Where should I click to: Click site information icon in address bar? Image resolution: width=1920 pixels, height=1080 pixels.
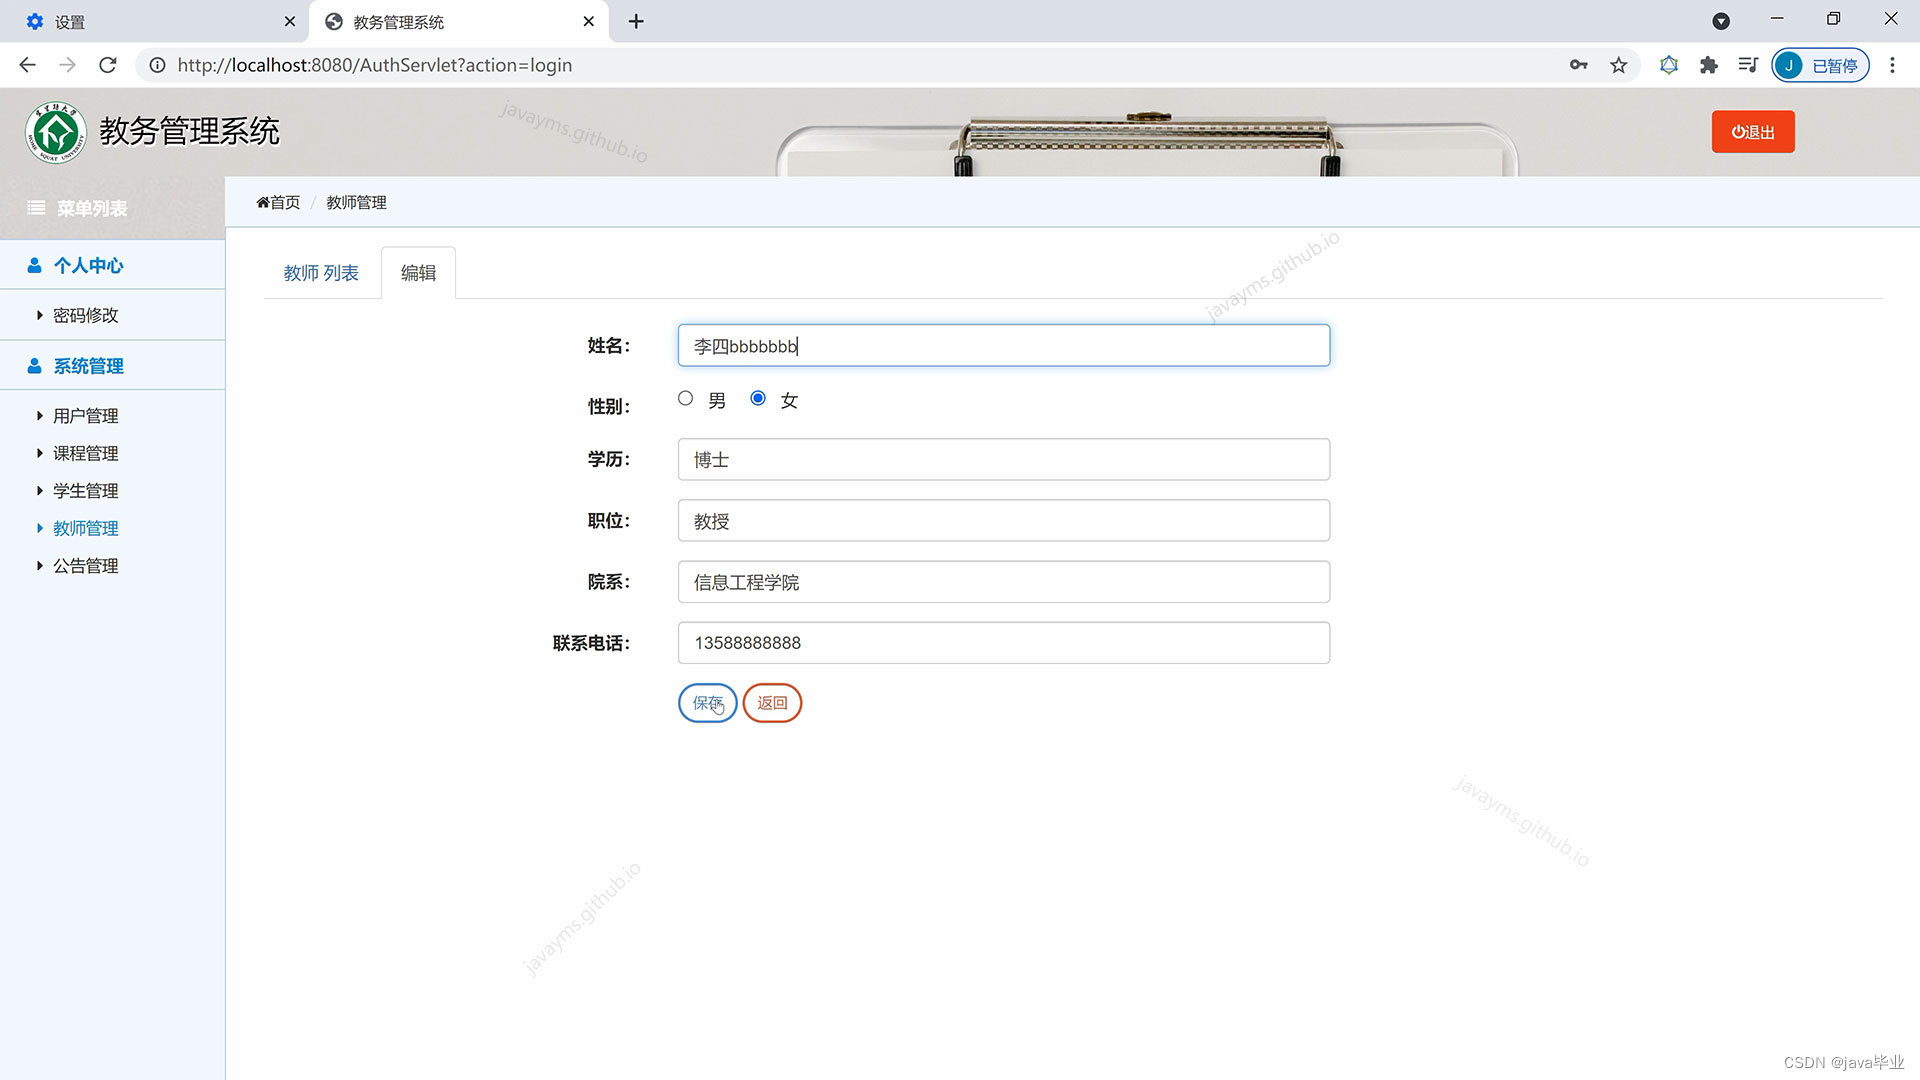point(157,65)
